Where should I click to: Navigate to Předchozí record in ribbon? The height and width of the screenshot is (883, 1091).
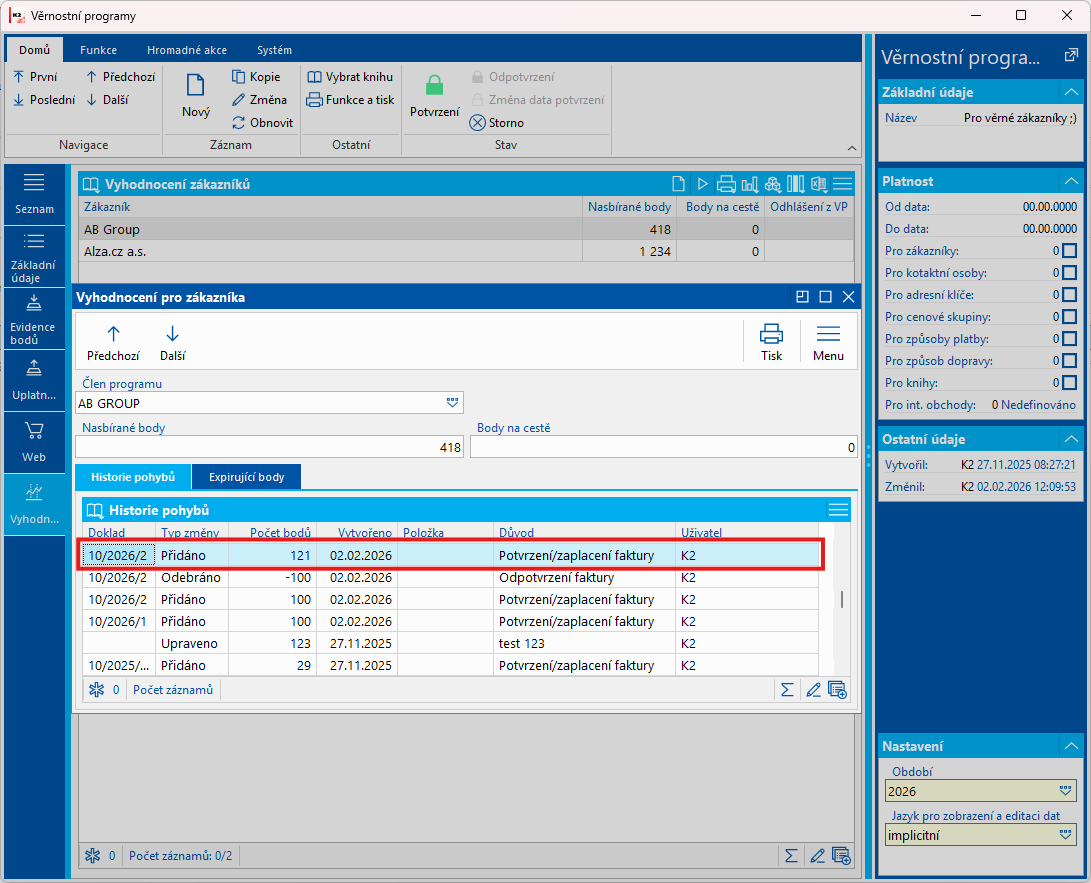pos(120,77)
